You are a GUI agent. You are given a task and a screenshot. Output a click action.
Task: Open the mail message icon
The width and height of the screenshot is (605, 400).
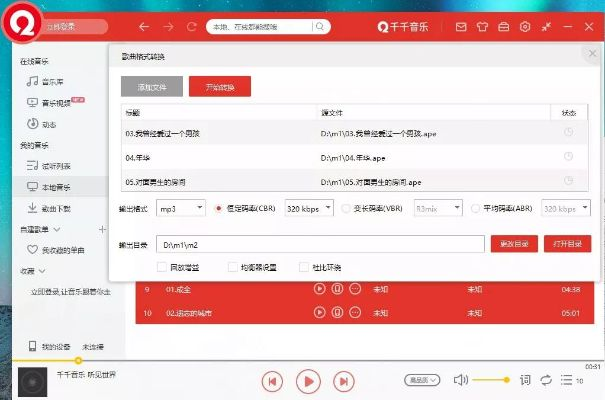(x=460, y=26)
